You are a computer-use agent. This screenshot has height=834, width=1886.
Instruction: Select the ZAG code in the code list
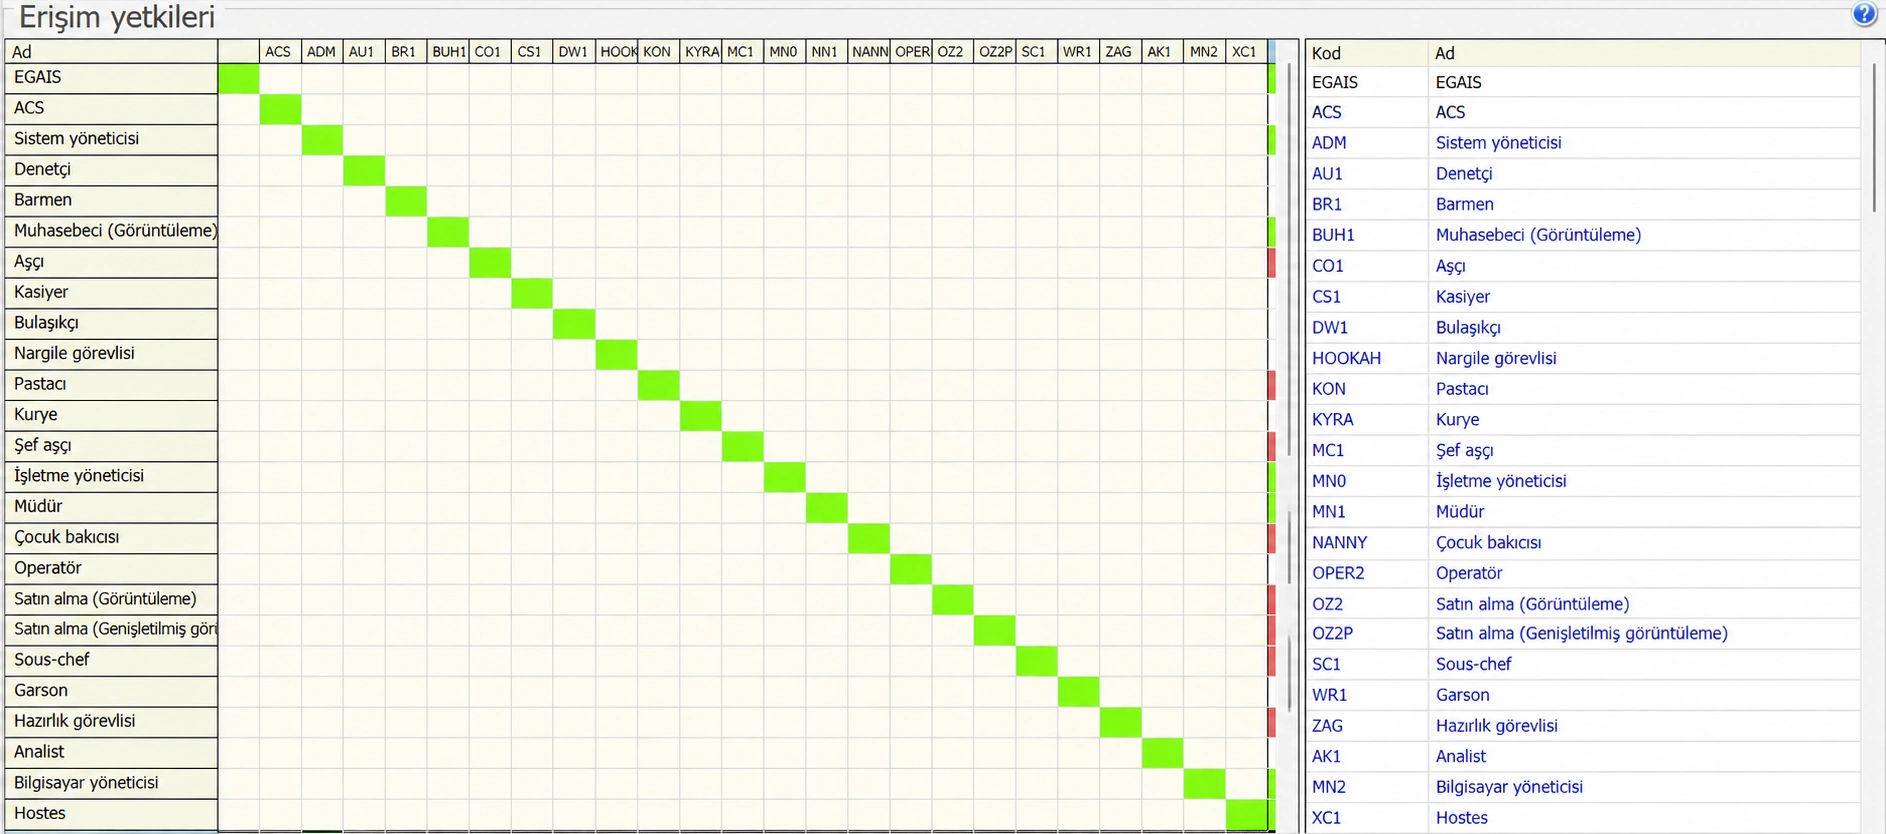click(x=1327, y=726)
